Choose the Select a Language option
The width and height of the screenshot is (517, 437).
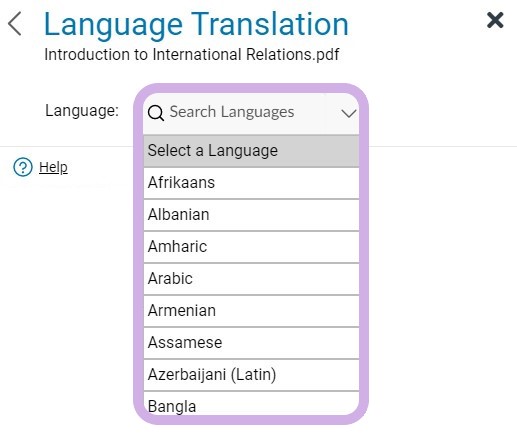click(251, 151)
